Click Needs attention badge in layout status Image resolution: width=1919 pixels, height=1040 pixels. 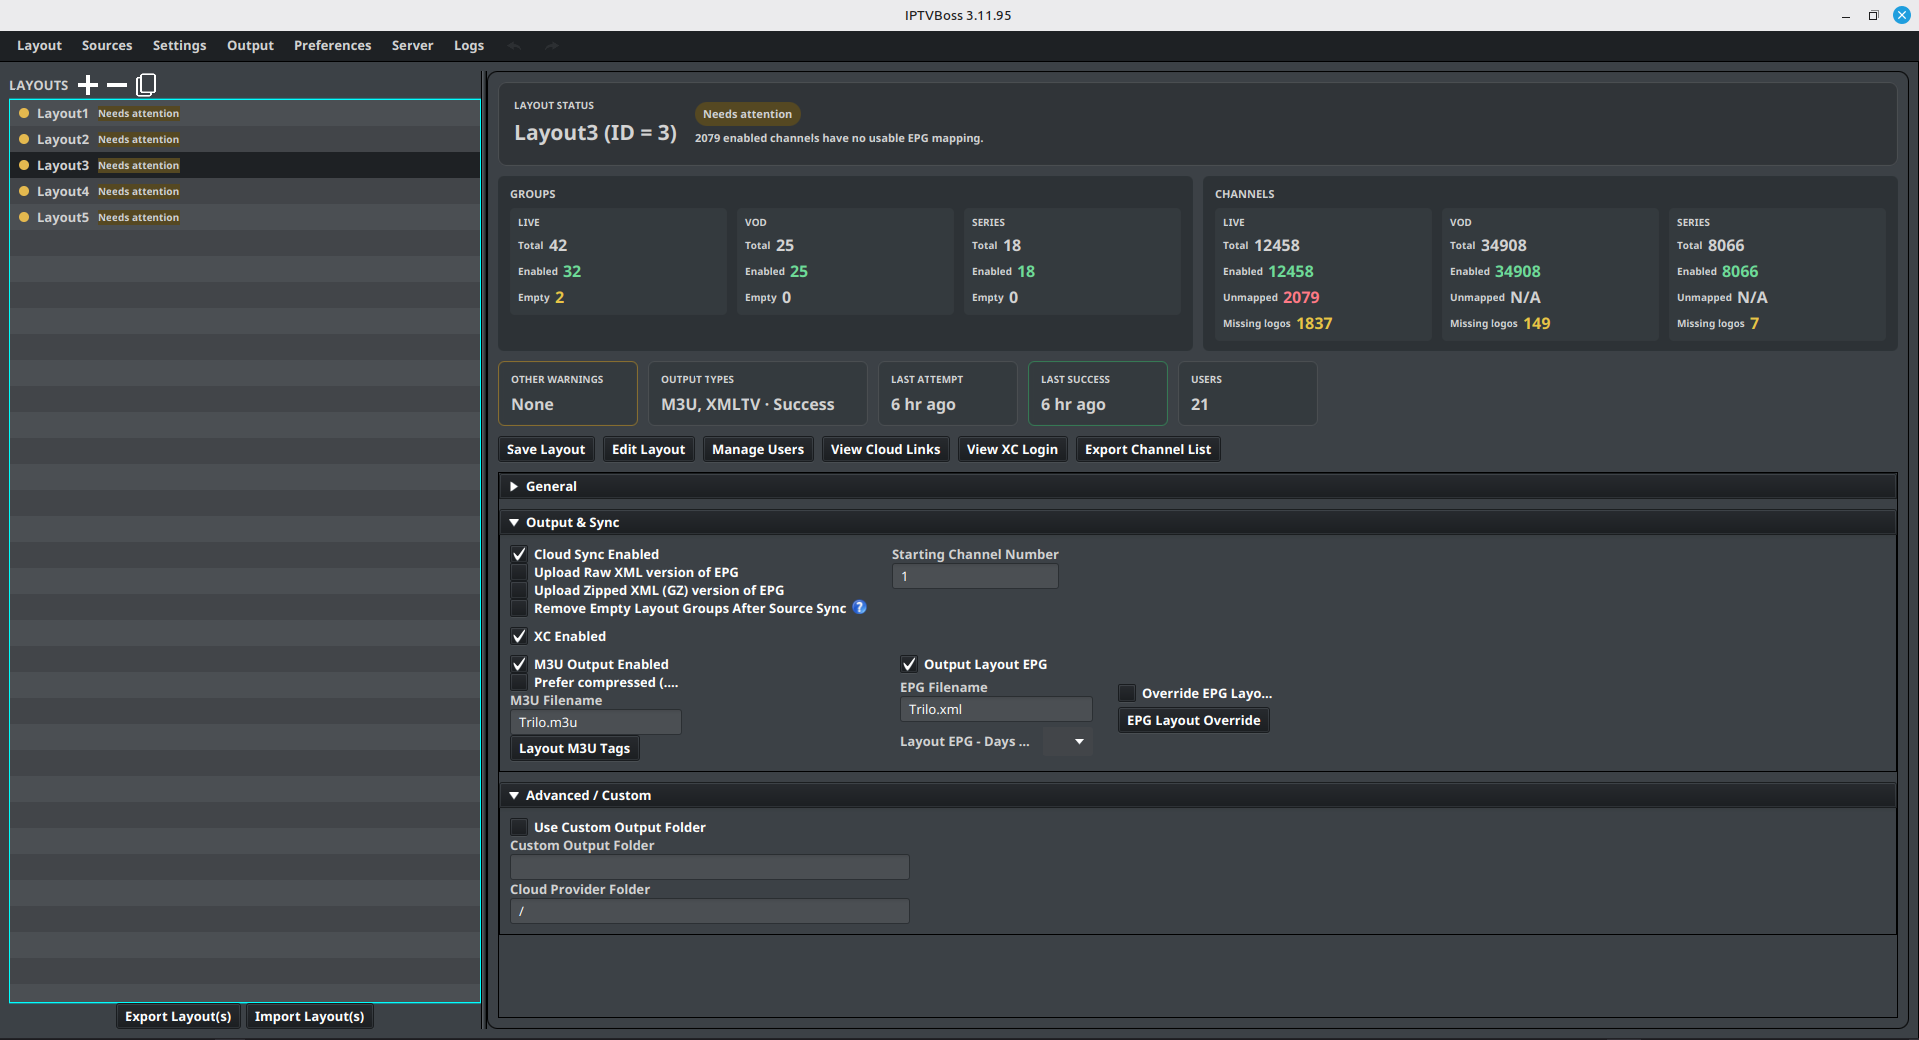tap(747, 114)
